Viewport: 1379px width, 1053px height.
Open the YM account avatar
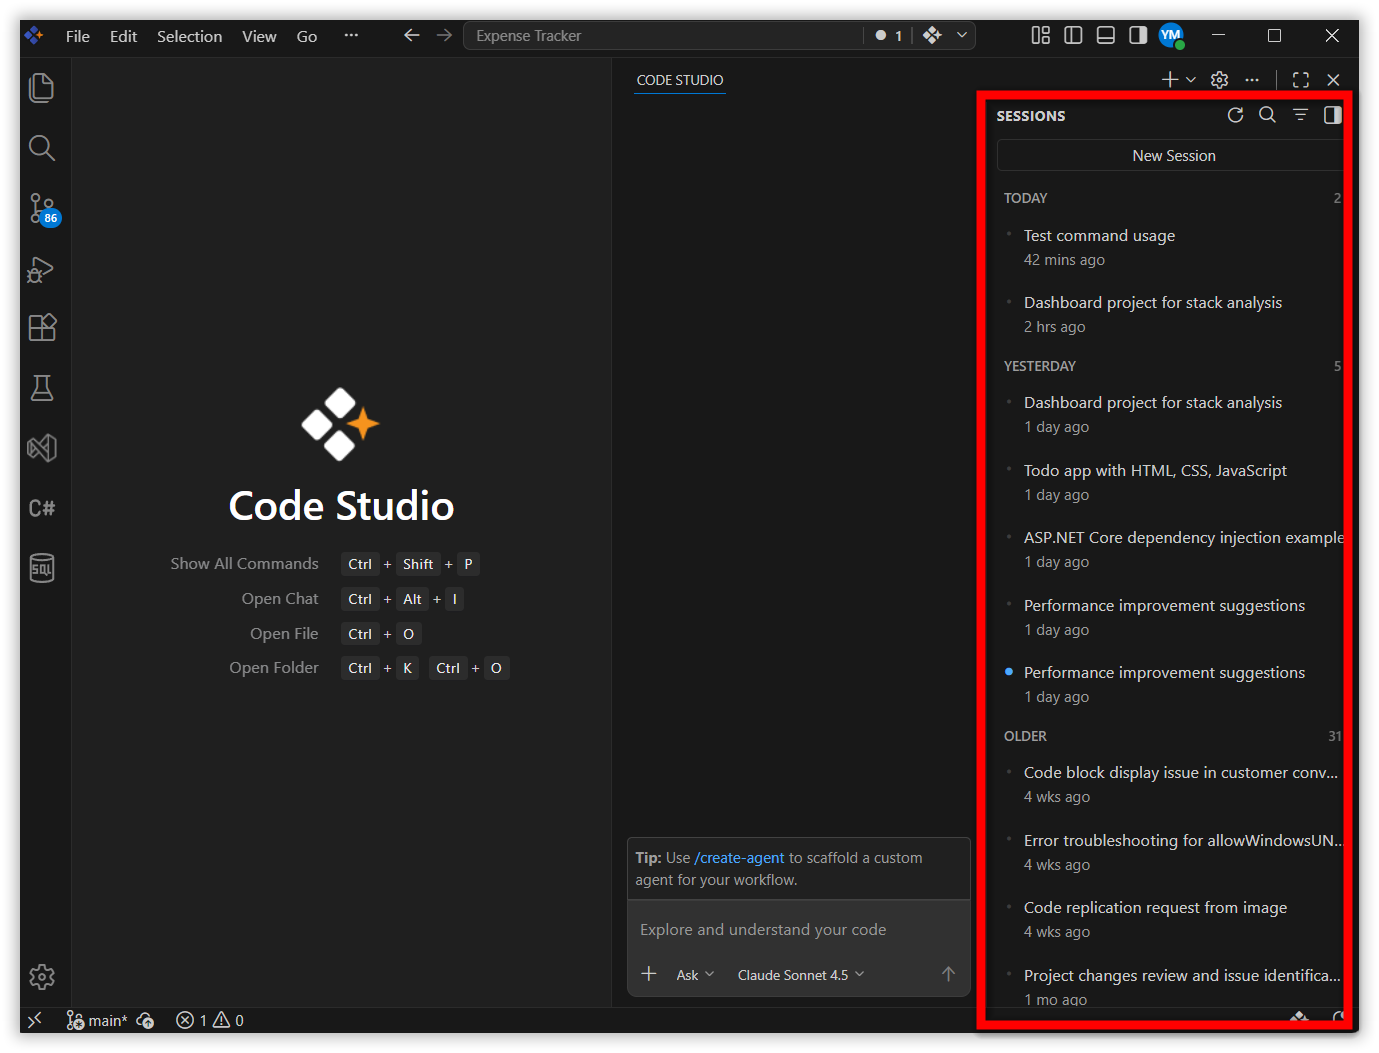(1171, 36)
